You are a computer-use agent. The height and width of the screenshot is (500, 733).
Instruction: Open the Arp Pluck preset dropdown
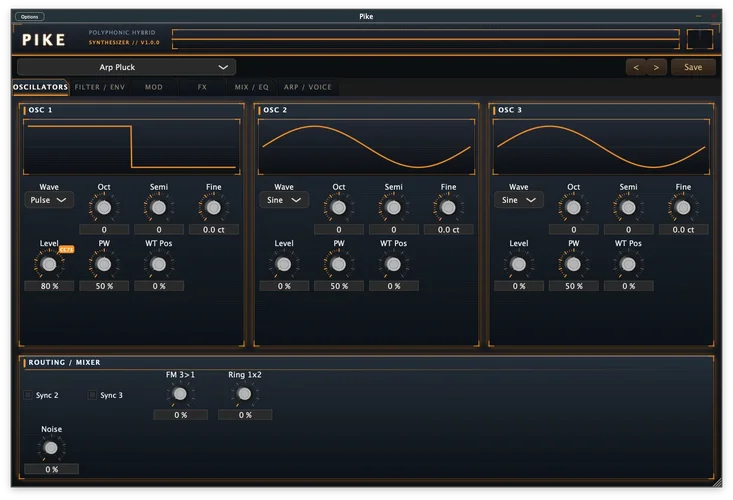coord(126,67)
